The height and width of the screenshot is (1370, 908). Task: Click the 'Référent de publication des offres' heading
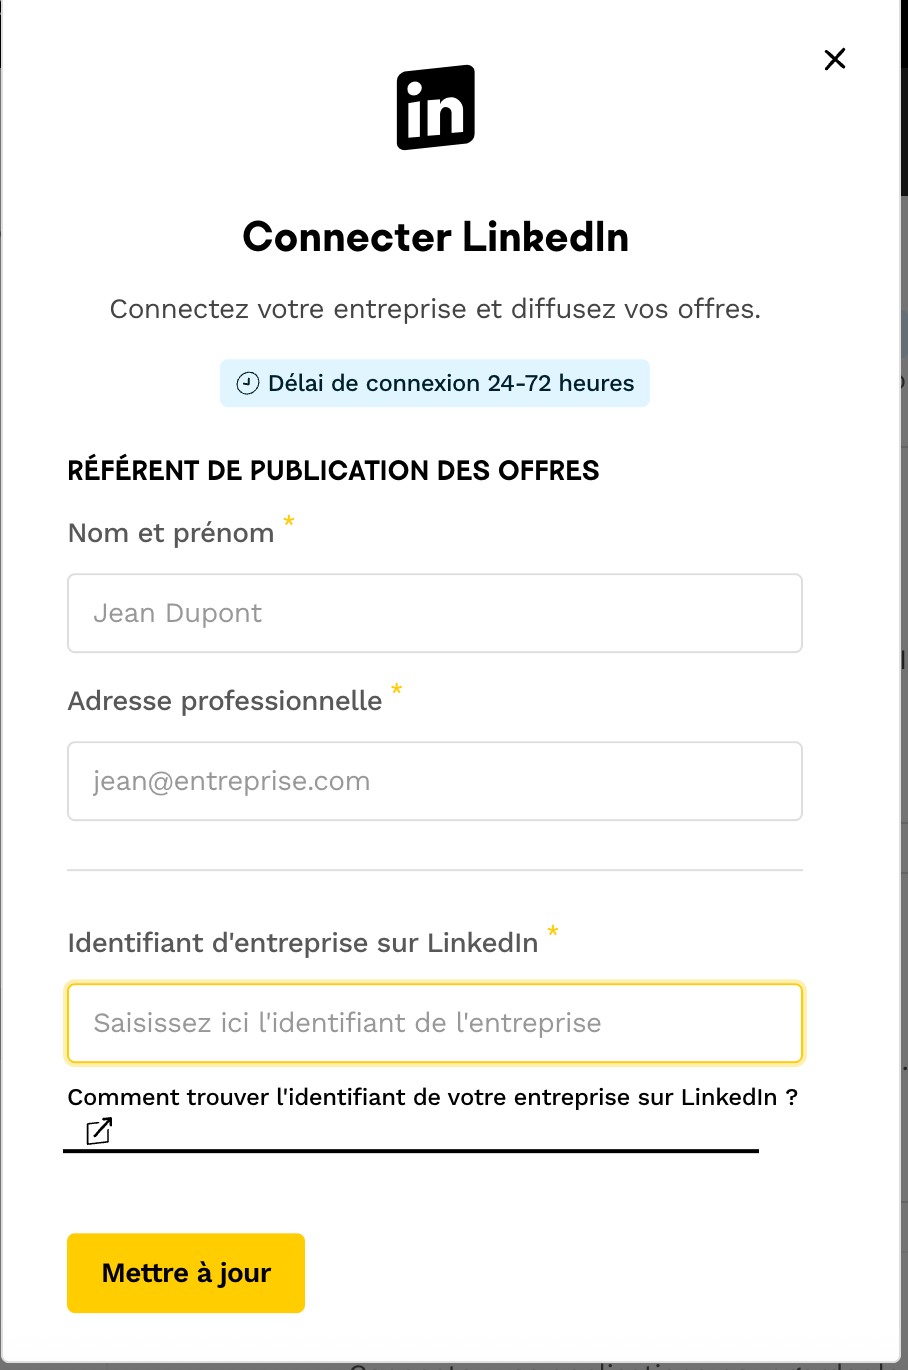(333, 470)
